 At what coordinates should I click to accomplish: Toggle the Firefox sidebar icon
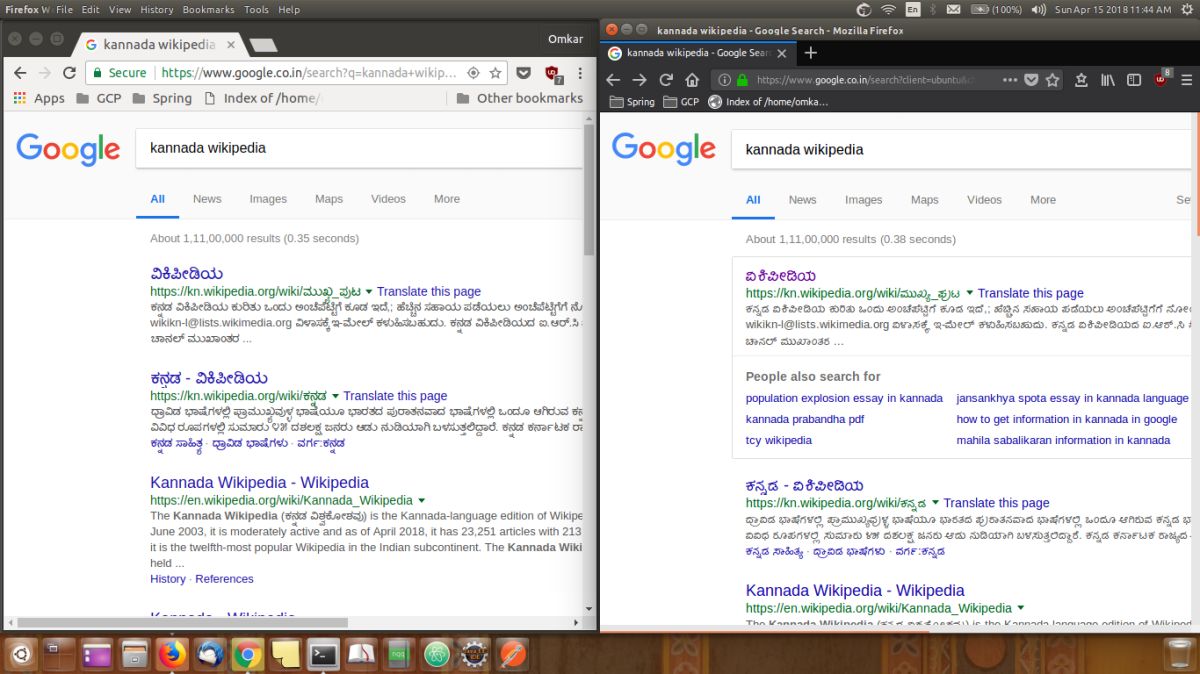[1134, 80]
